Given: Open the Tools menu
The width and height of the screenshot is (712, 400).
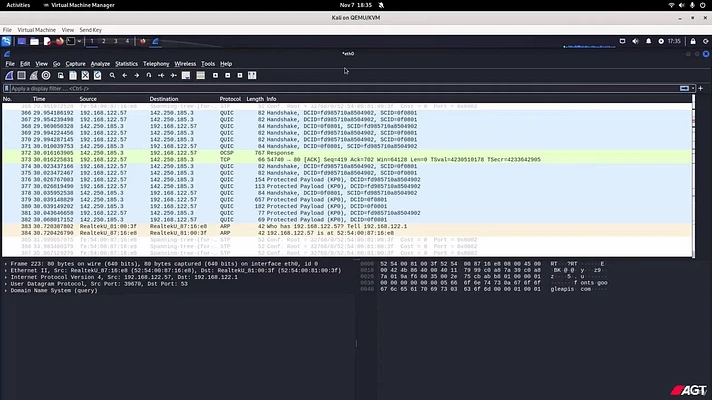Looking at the screenshot, I should [208, 64].
